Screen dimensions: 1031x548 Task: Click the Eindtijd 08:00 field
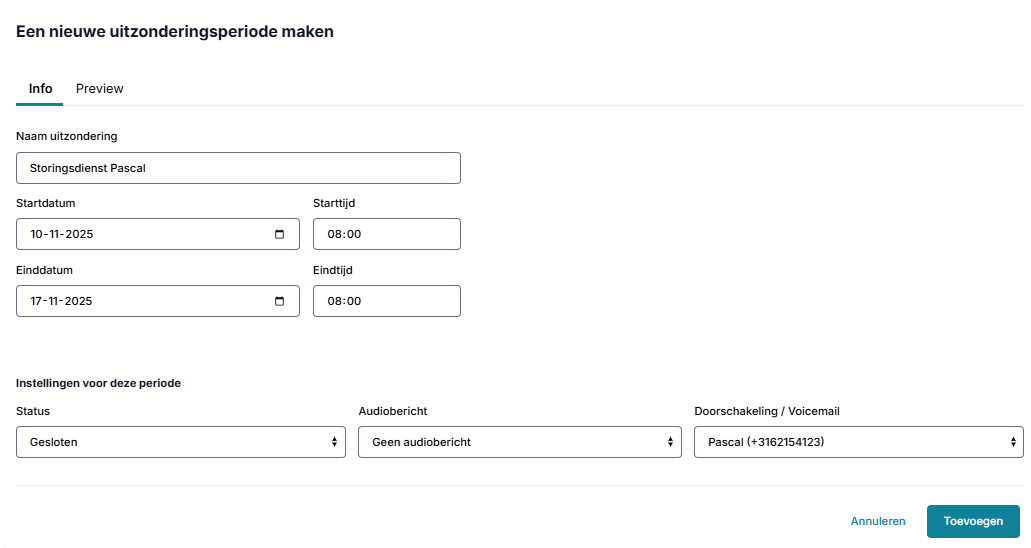[x=387, y=301]
